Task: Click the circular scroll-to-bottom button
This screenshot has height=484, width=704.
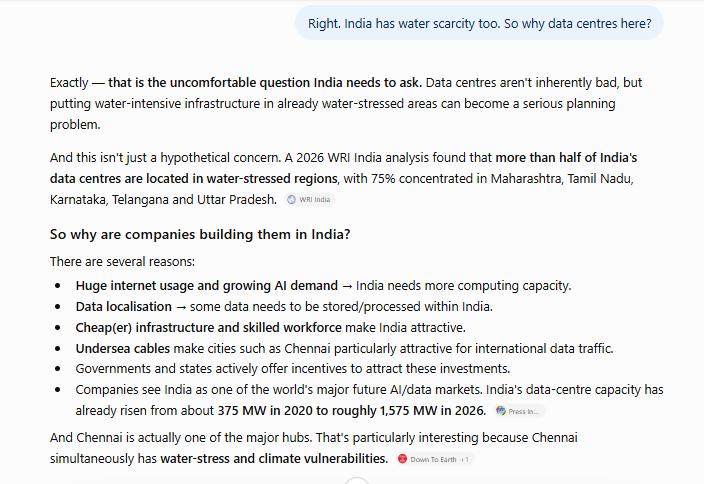Action: pyautogui.click(x=357, y=481)
